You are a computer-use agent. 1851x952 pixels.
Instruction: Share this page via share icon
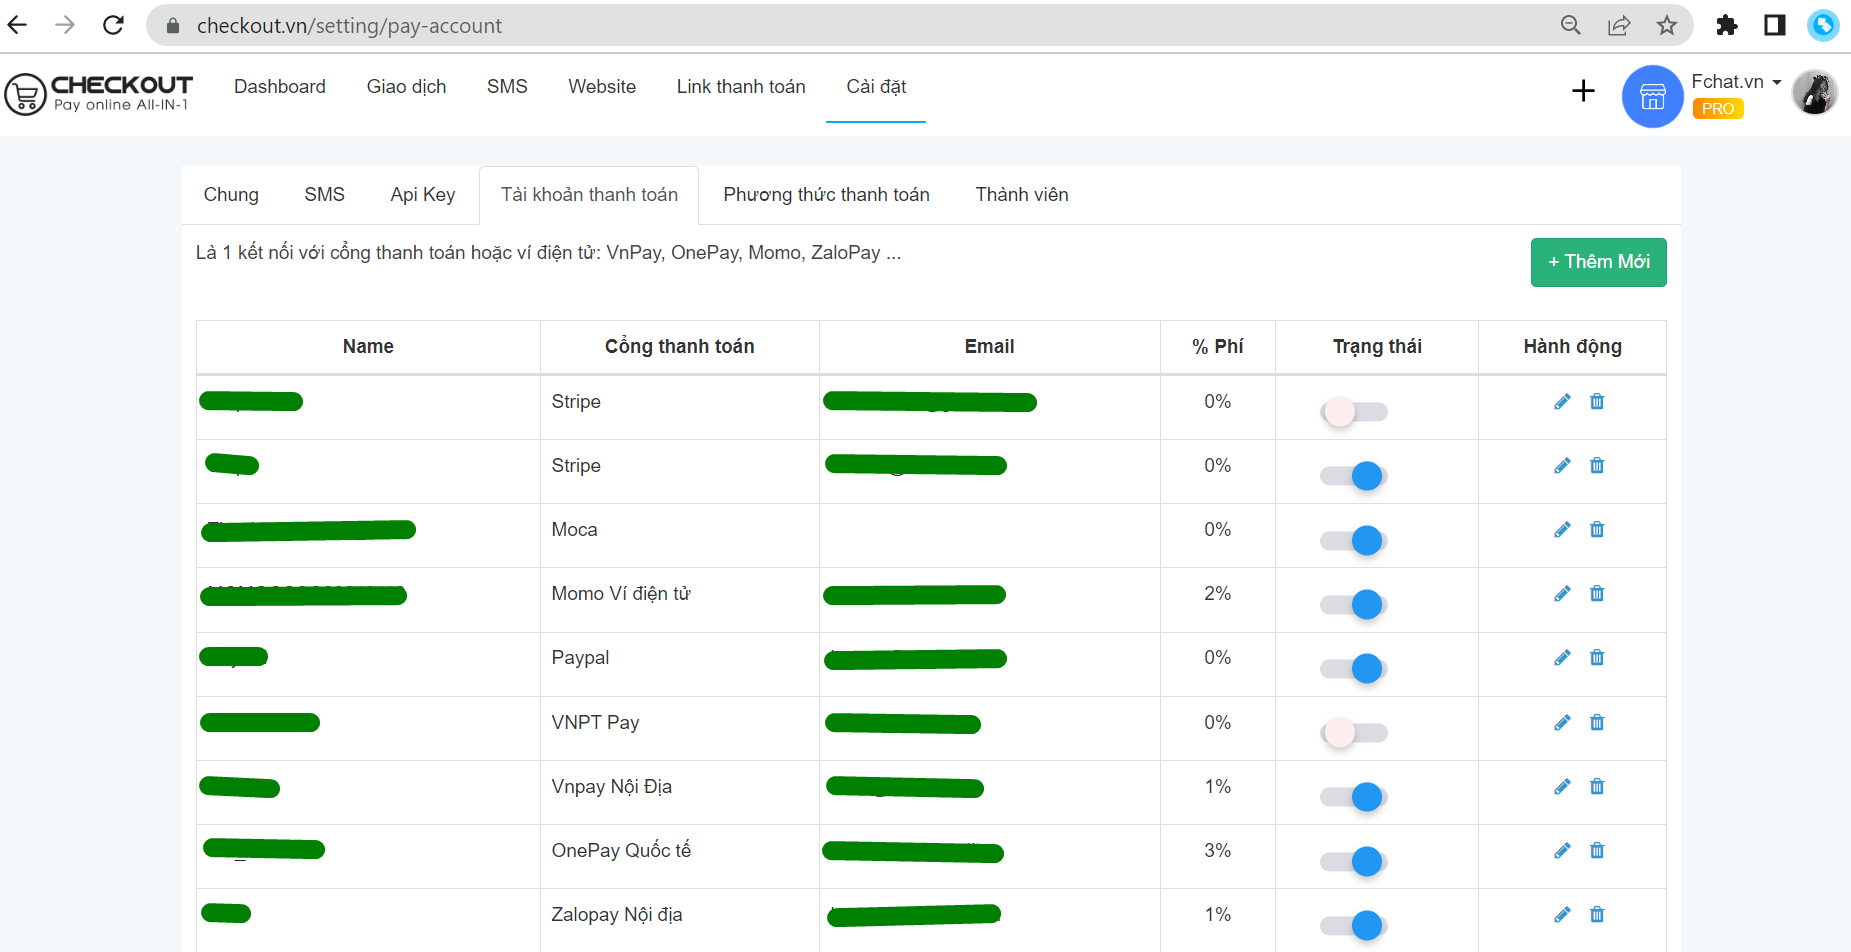(x=1619, y=25)
